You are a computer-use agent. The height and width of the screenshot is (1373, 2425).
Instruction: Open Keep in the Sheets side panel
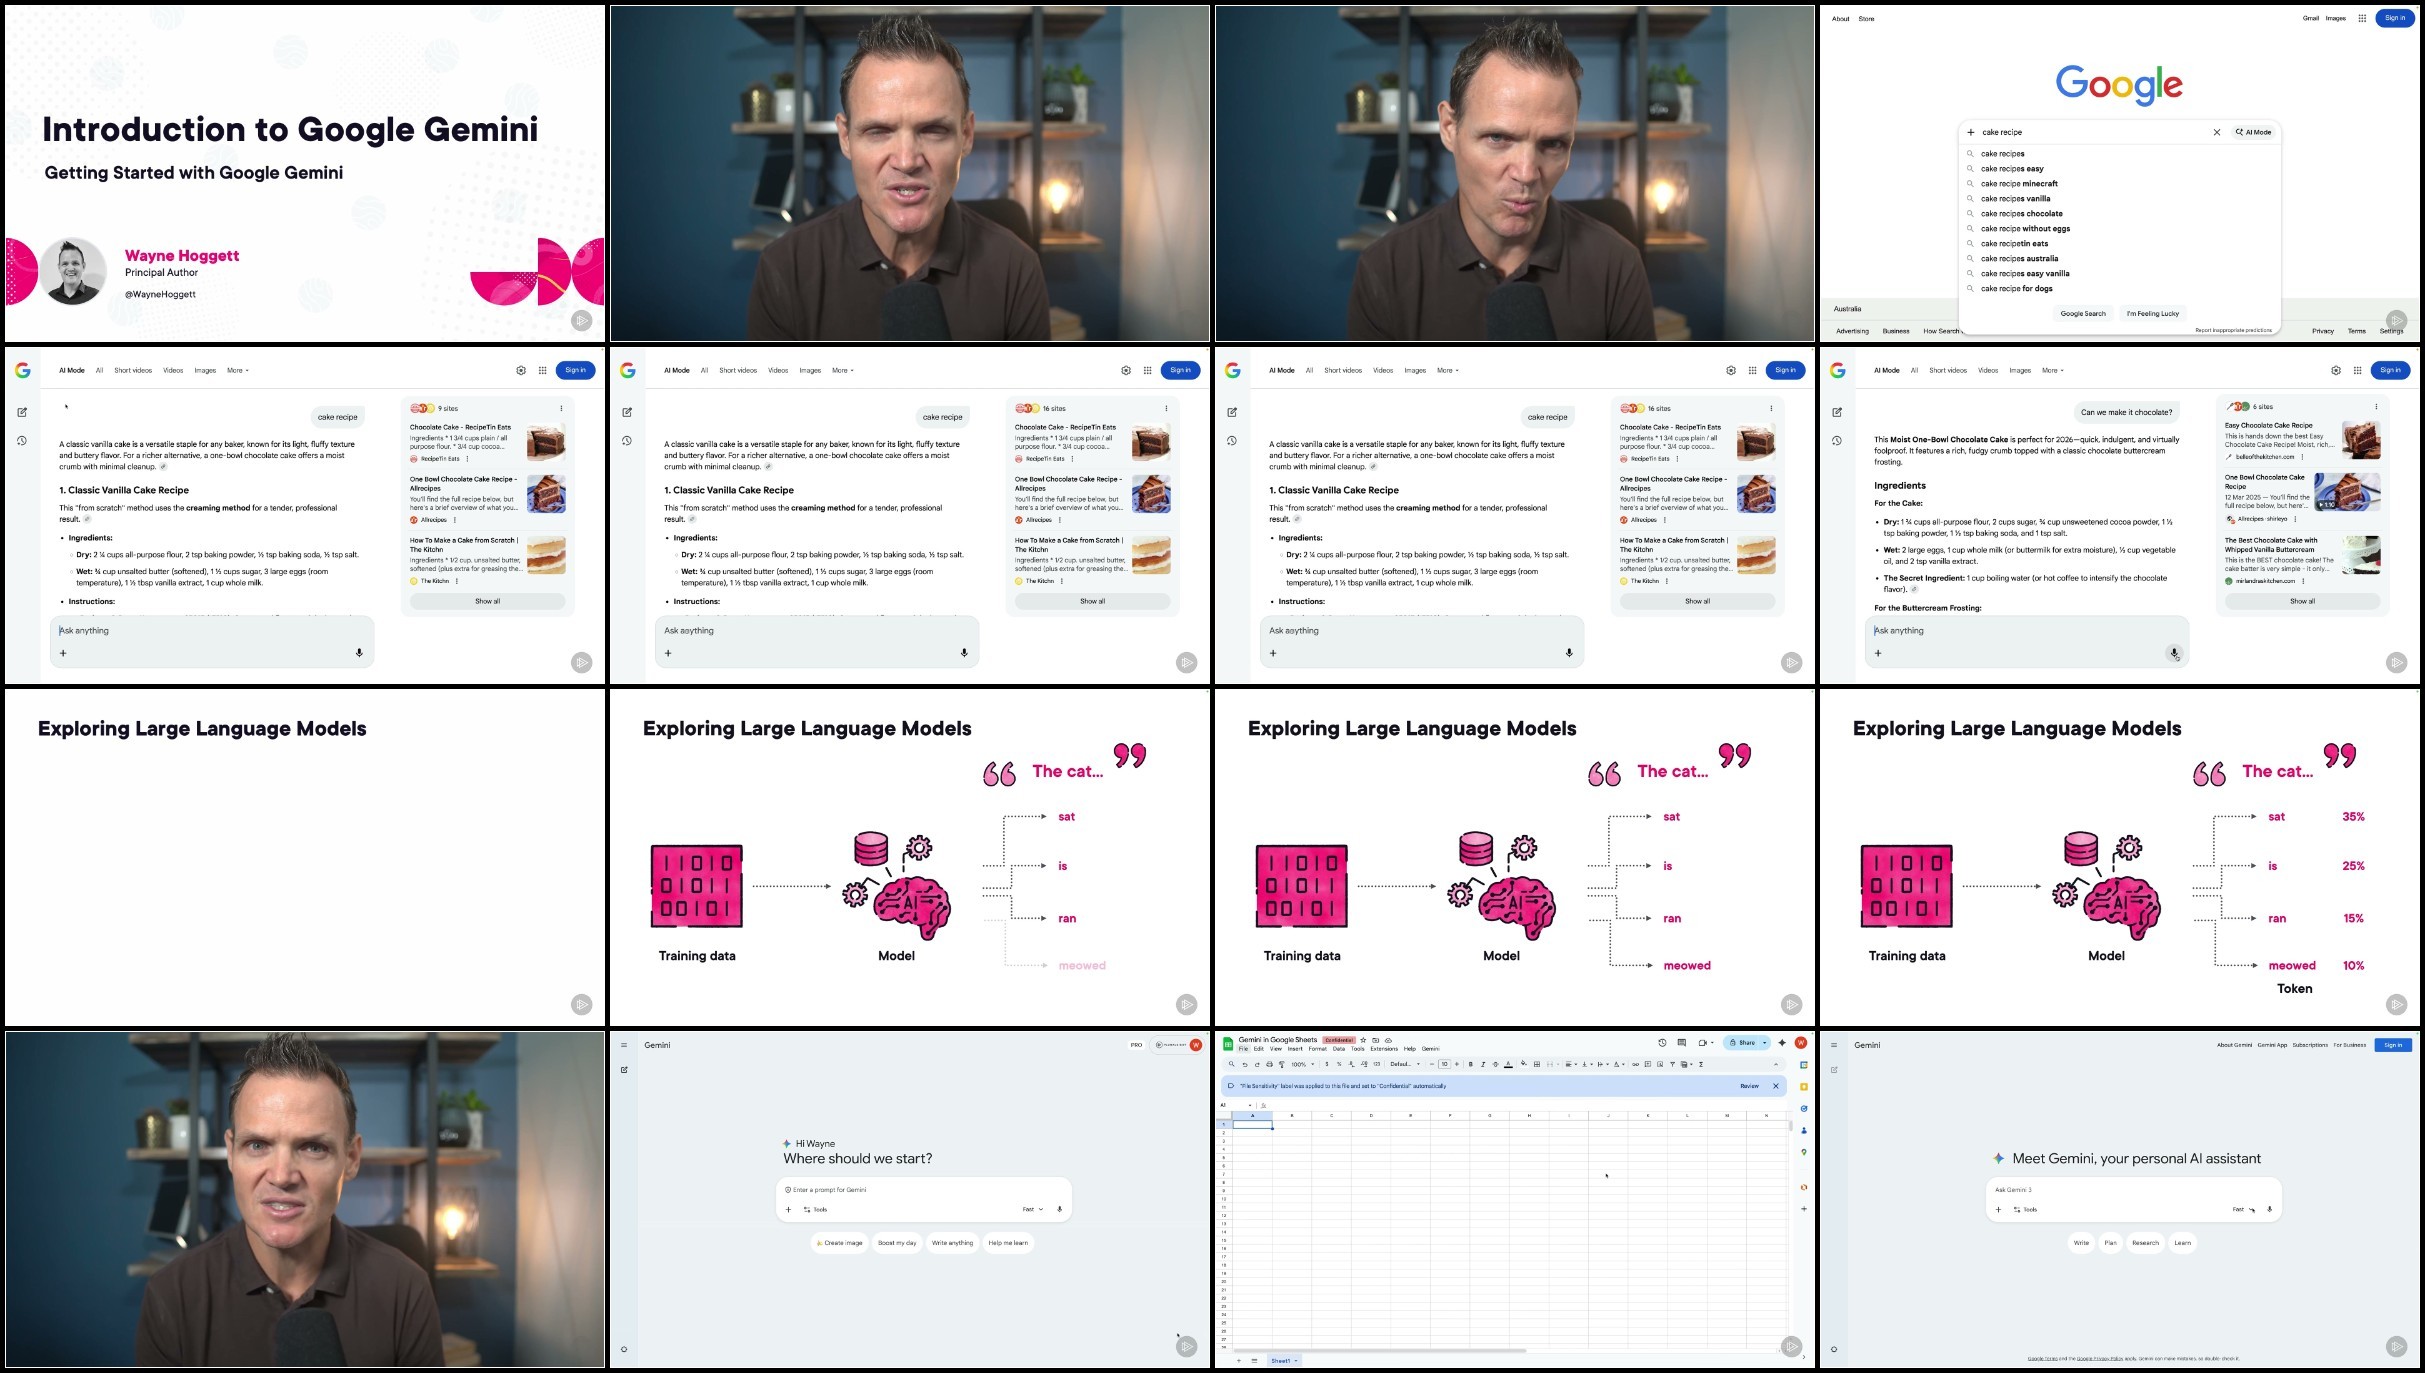(x=1804, y=1087)
